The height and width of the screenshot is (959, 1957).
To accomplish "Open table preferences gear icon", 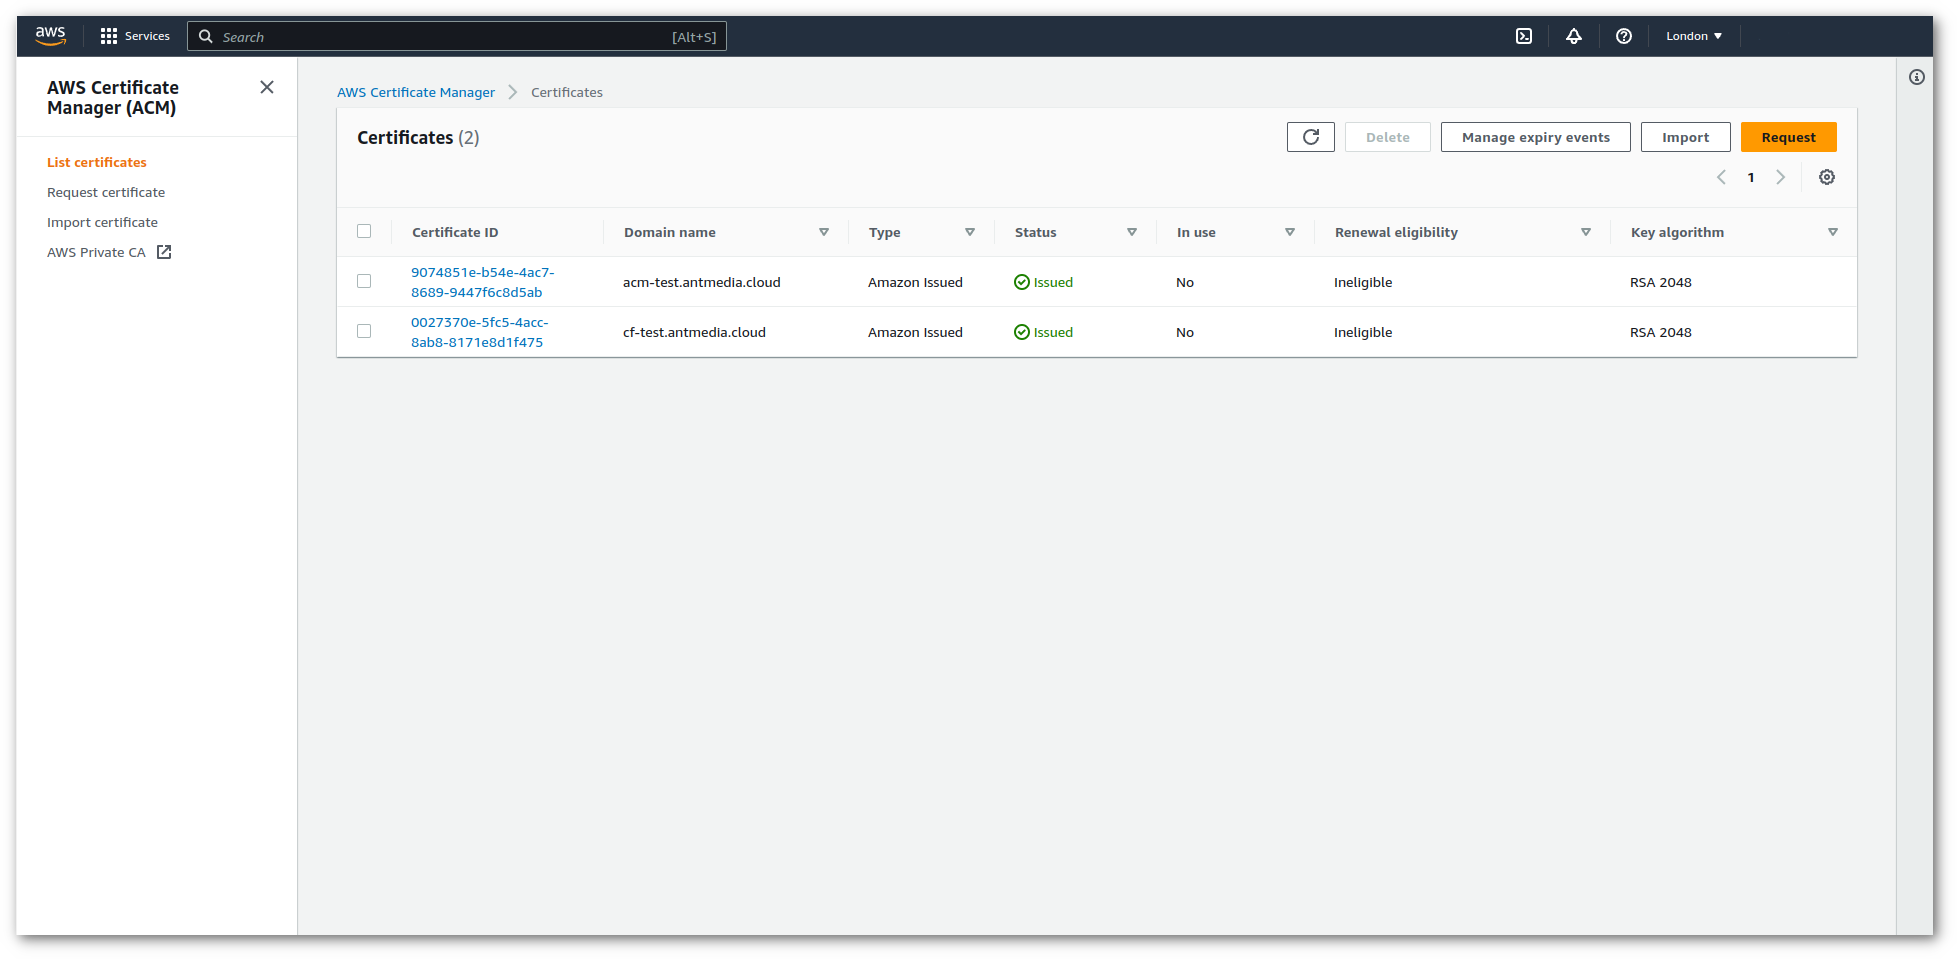I will click(1827, 177).
